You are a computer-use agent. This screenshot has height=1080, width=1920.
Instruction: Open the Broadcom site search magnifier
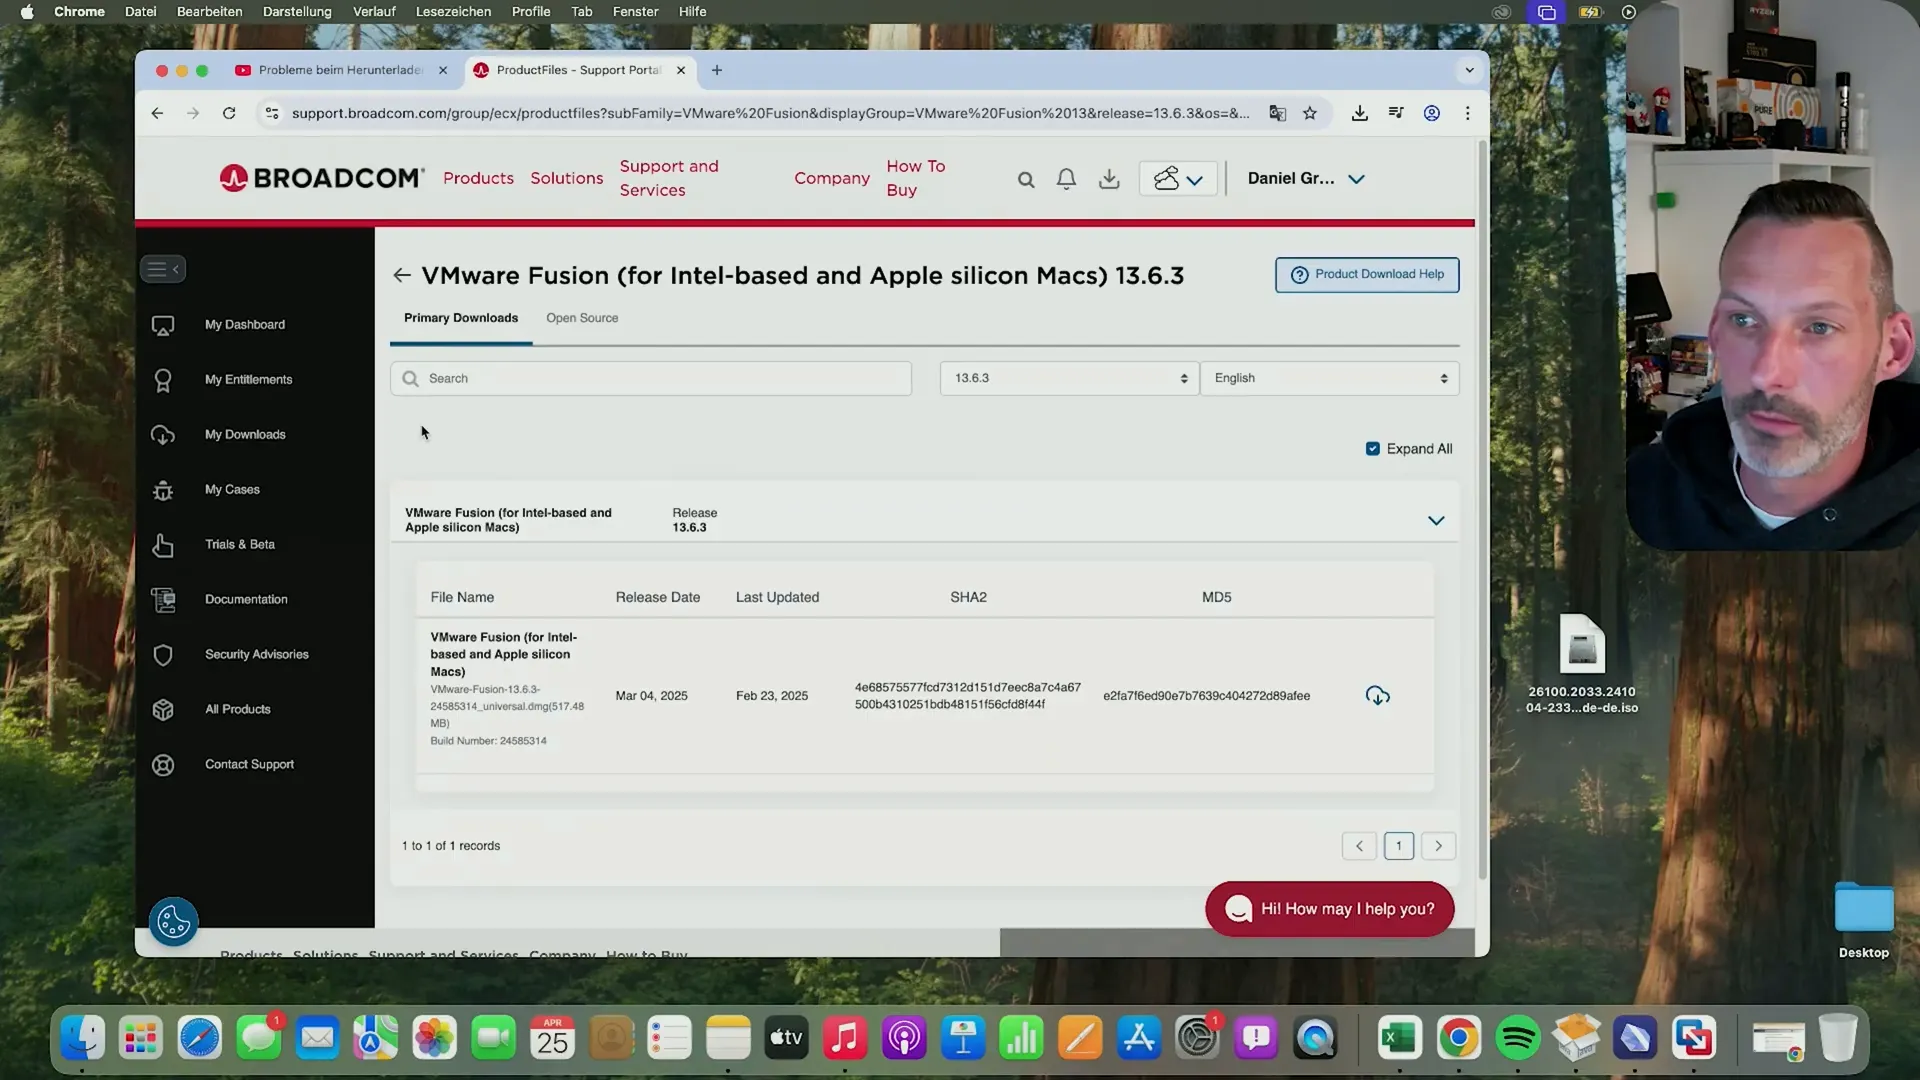pos(1026,180)
